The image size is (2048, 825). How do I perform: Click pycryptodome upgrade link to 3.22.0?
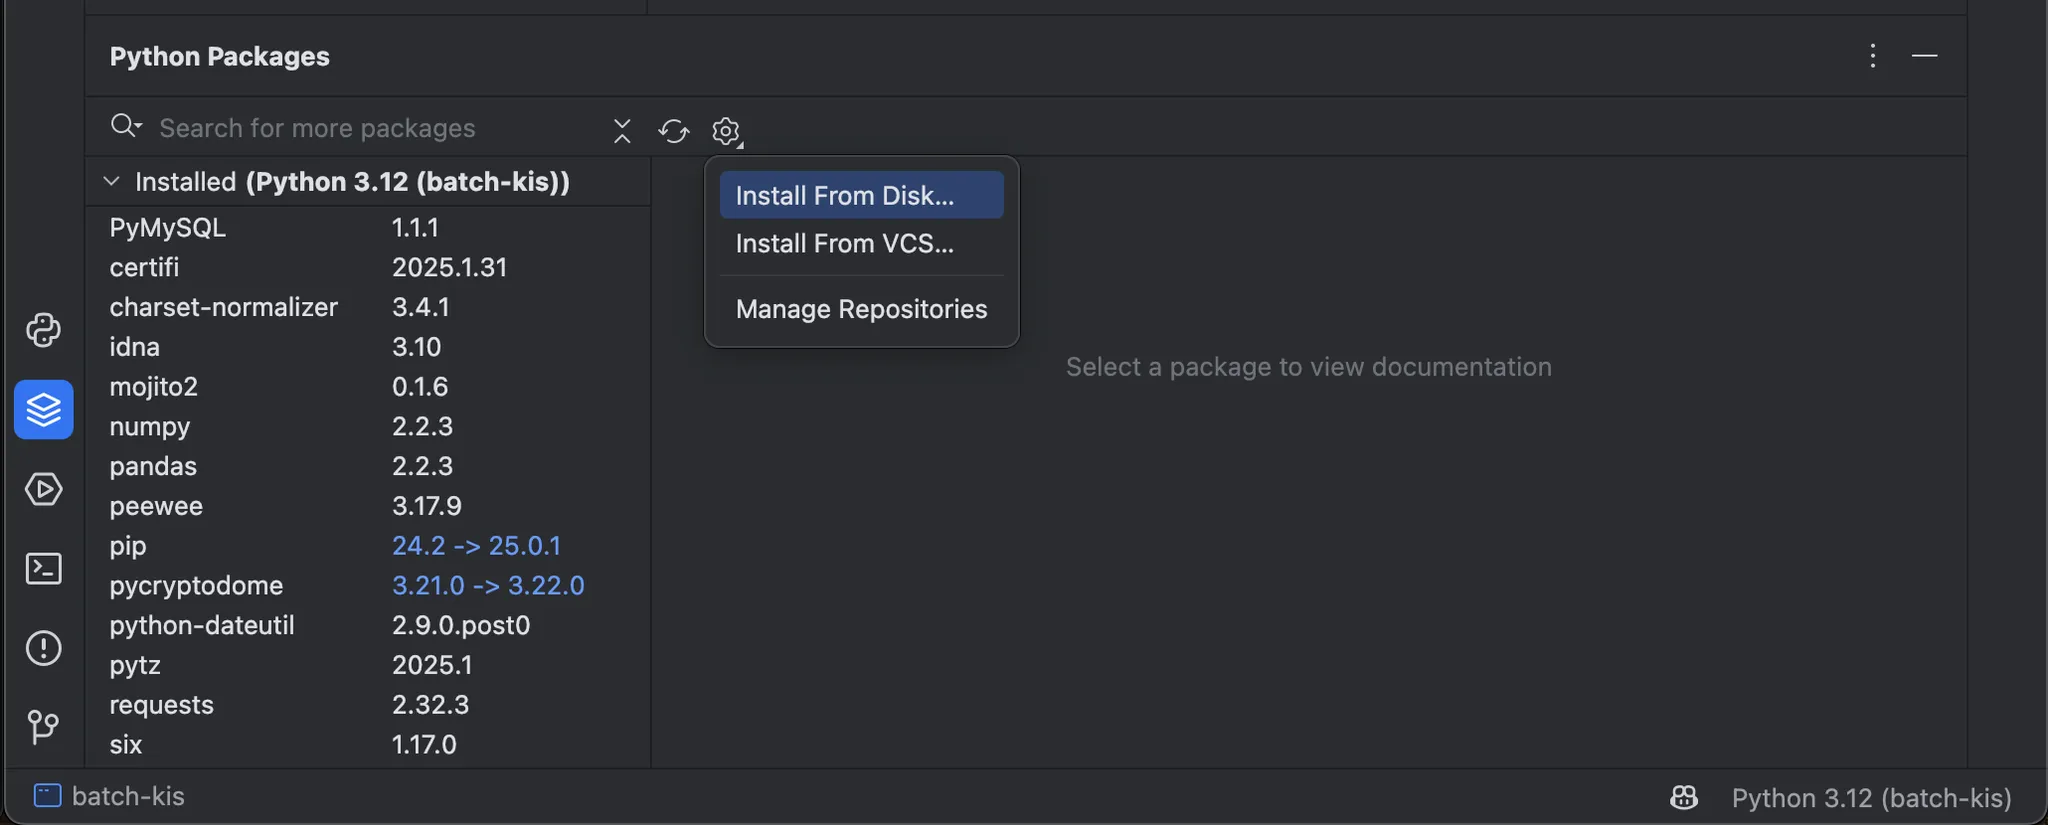pos(488,586)
